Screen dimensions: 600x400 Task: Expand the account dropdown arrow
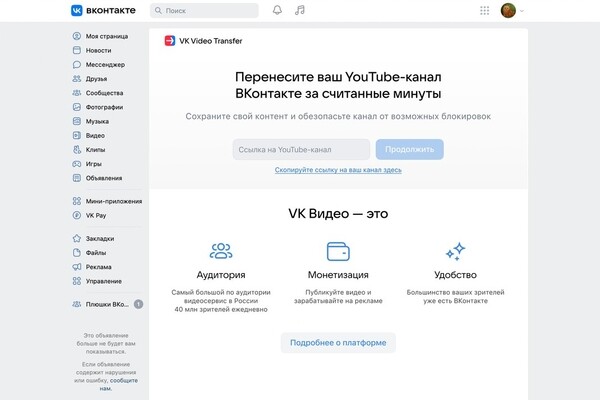click(x=522, y=11)
